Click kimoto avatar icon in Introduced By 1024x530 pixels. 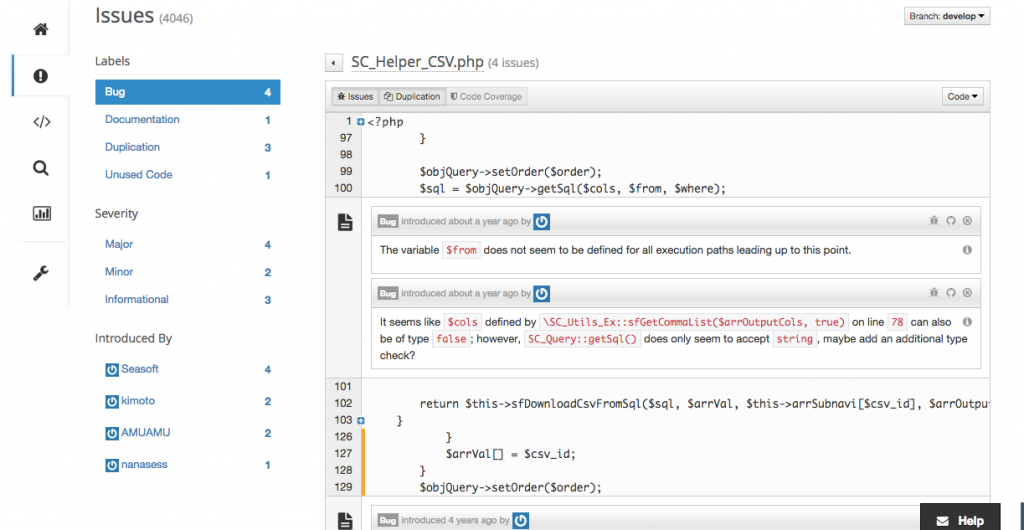(x=112, y=401)
